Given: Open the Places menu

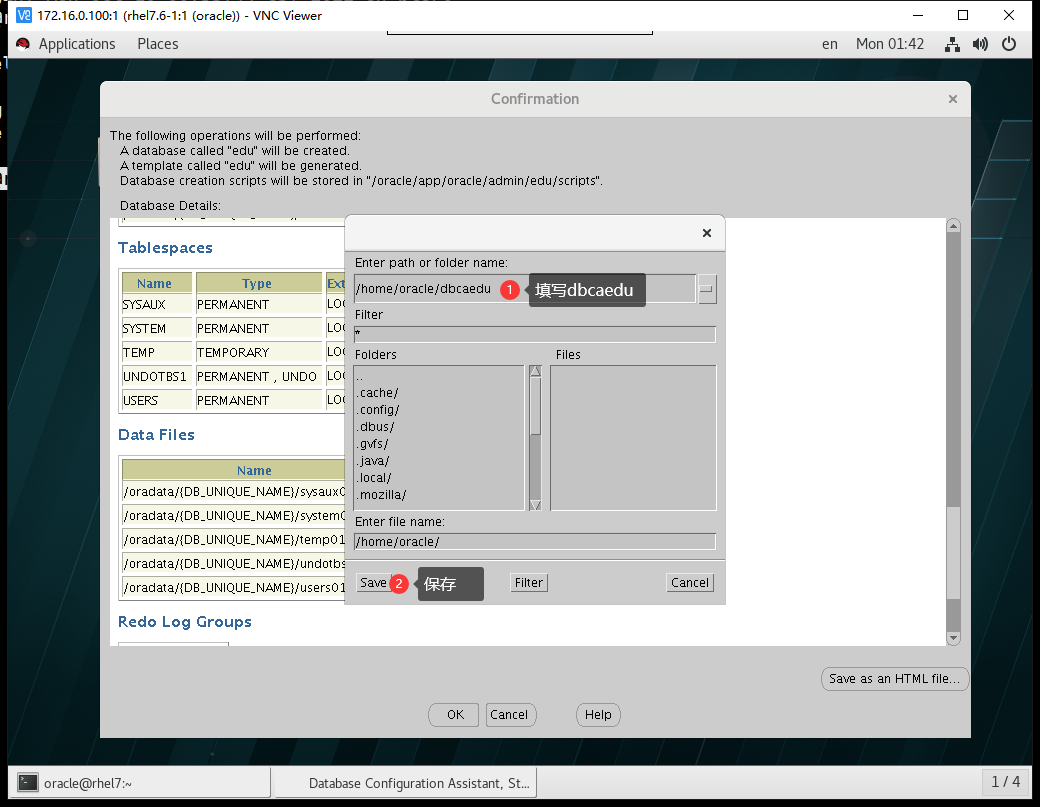Looking at the screenshot, I should tap(158, 44).
